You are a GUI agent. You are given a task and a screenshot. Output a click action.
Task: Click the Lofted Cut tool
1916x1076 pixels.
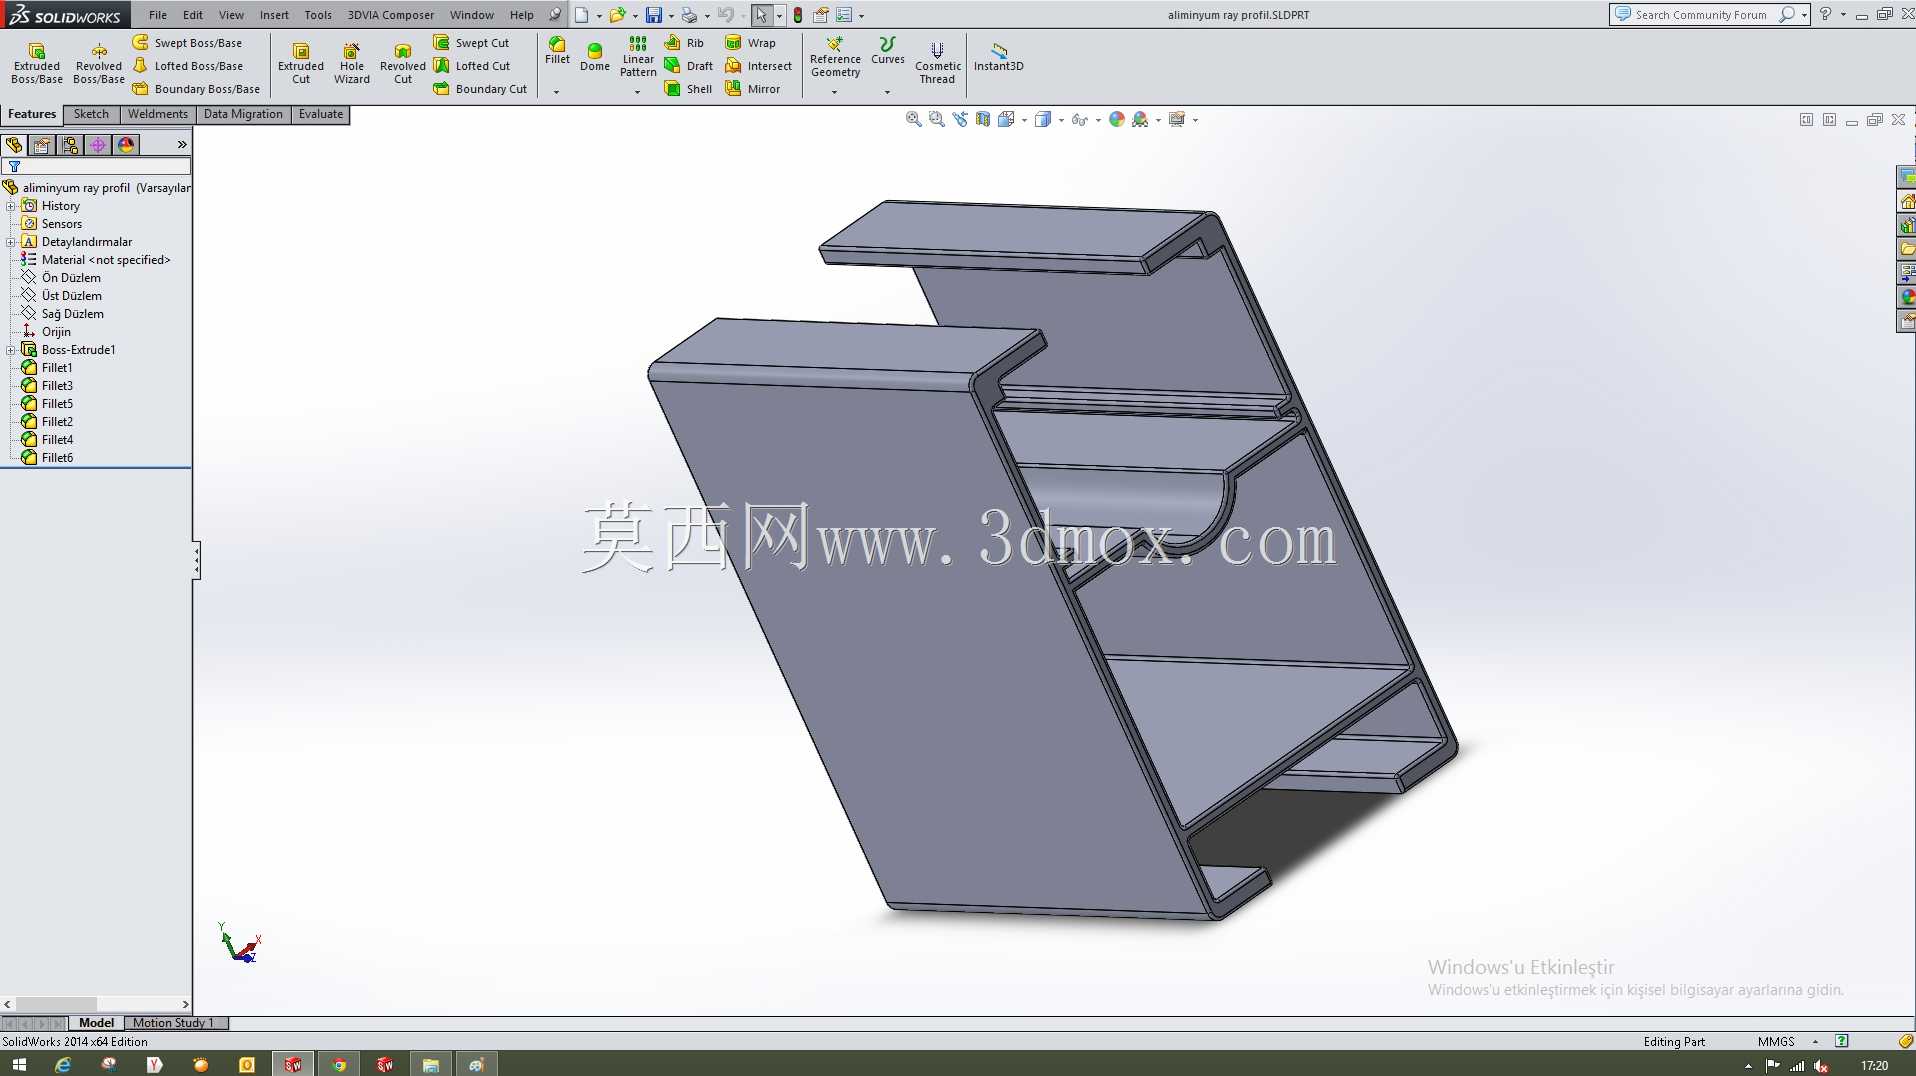pos(472,66)
